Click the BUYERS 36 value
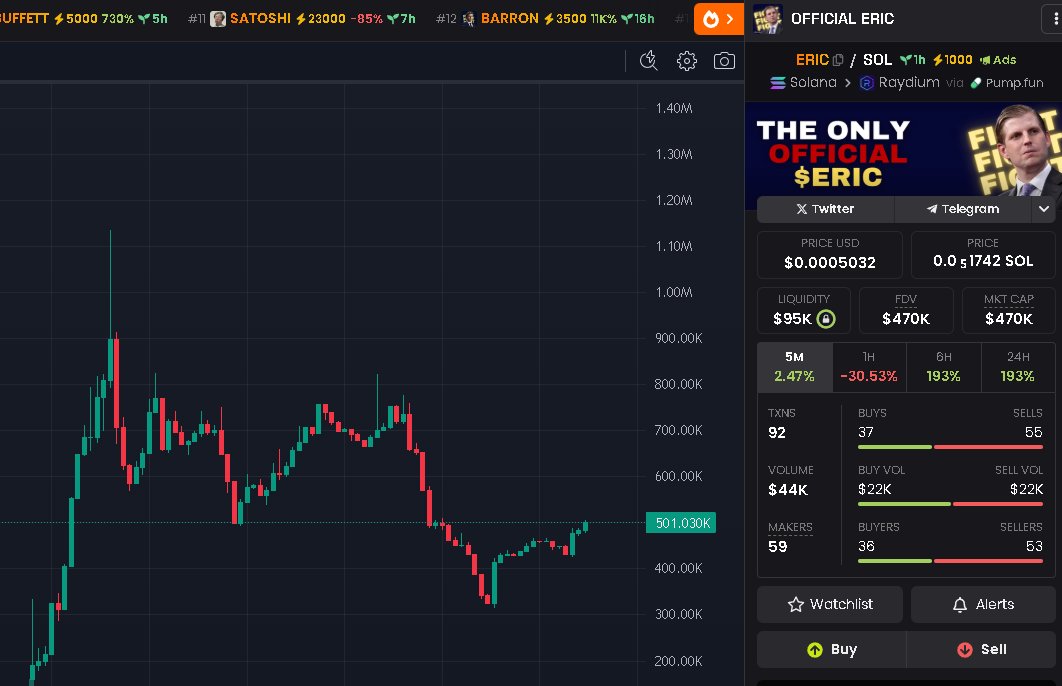 tap(866, 546)
